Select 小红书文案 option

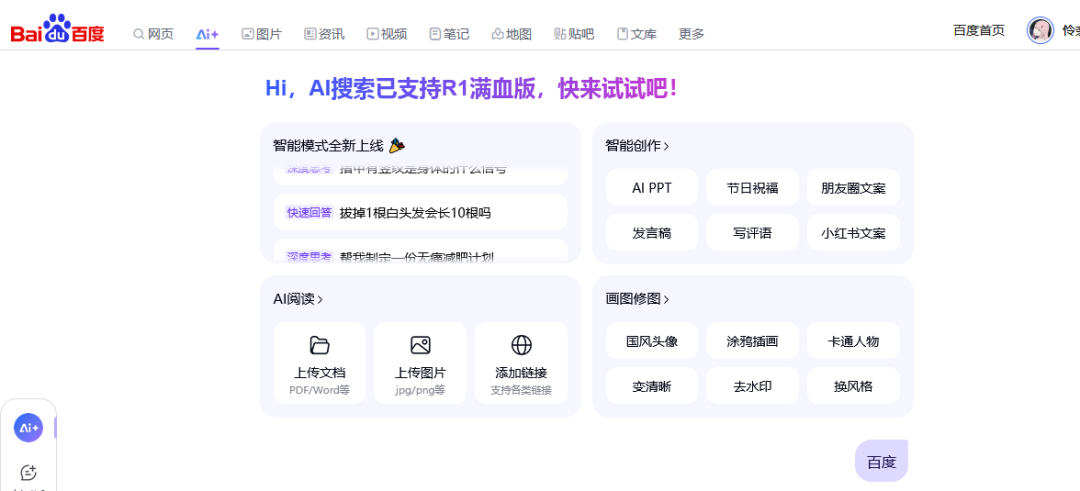pos(853,233)
